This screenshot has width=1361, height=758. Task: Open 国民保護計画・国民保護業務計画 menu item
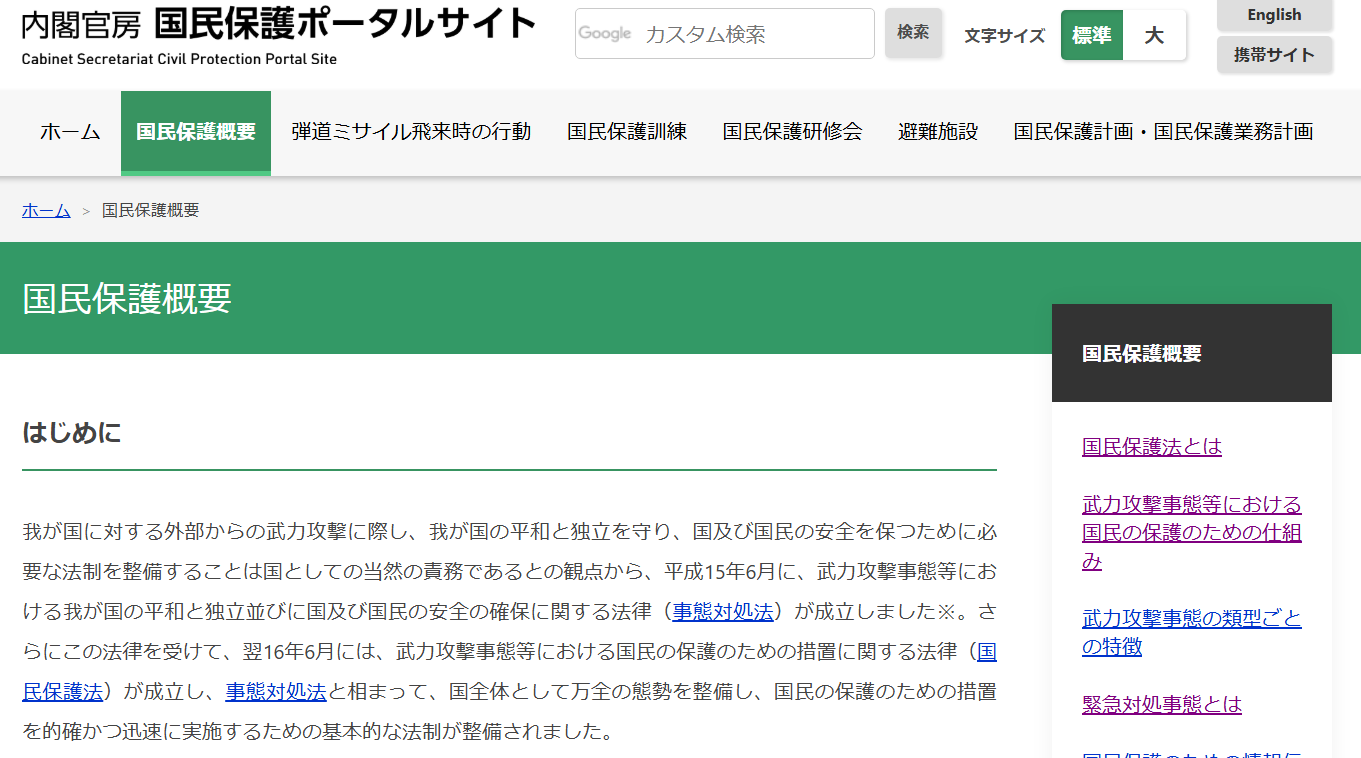(x=1163, y=132)
